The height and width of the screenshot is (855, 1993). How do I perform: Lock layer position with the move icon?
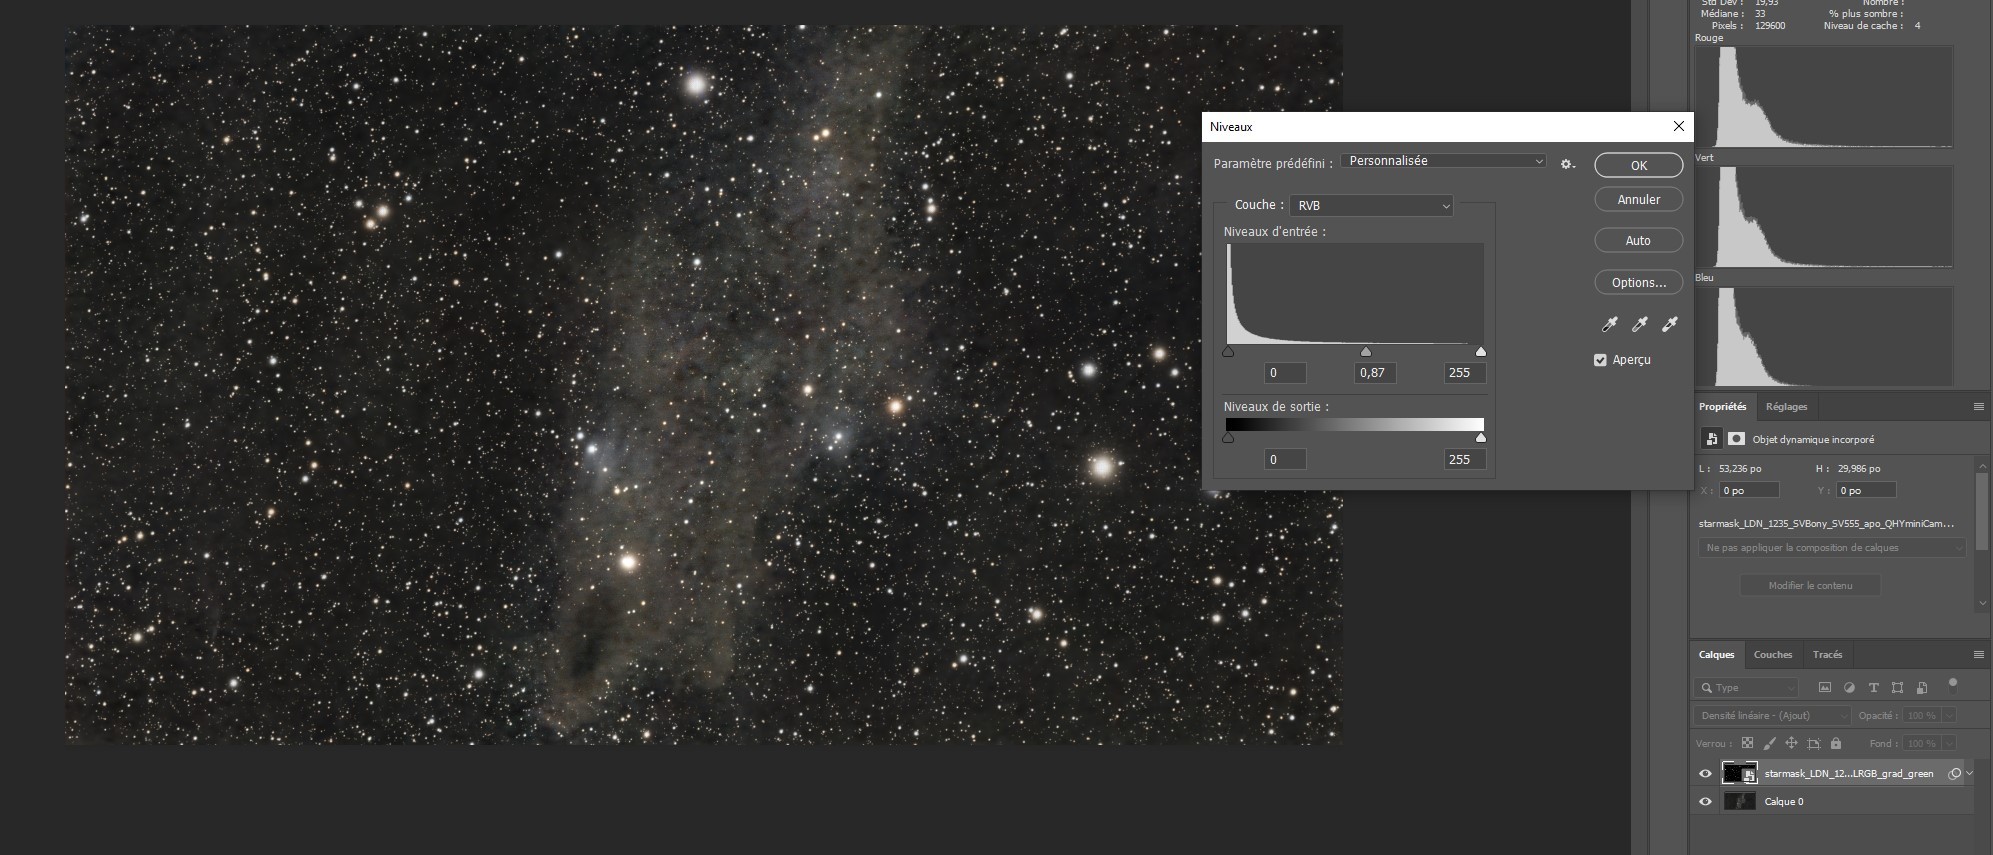[x=1791, y=743]
